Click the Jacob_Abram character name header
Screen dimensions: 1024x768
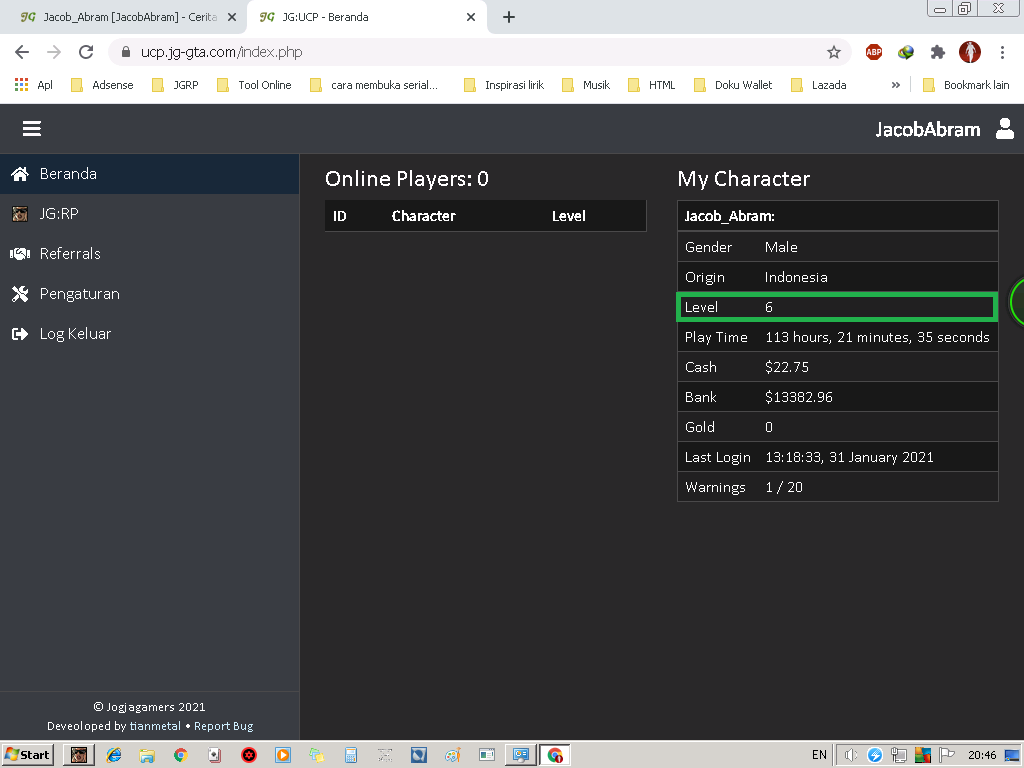[x=729, y=216]
